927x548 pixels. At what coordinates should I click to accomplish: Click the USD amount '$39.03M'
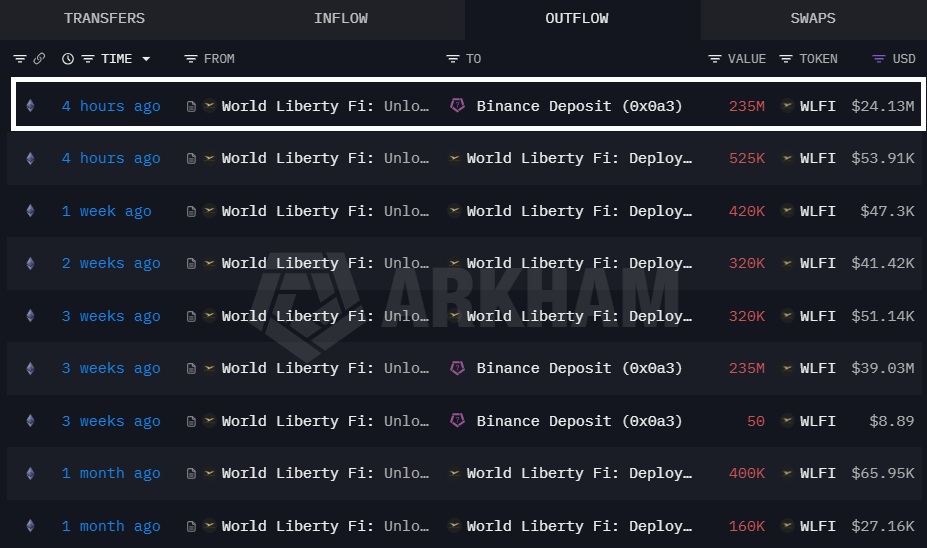883,368
